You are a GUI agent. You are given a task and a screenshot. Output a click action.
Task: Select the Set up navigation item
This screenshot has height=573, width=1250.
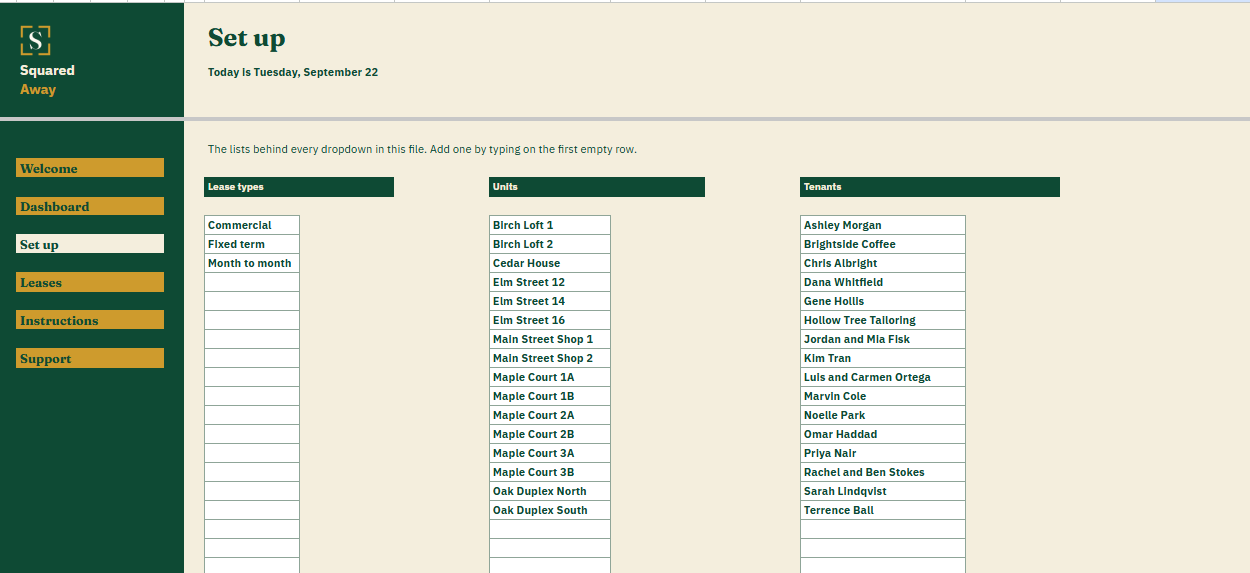pyautogui.click(x=90, y=244)
